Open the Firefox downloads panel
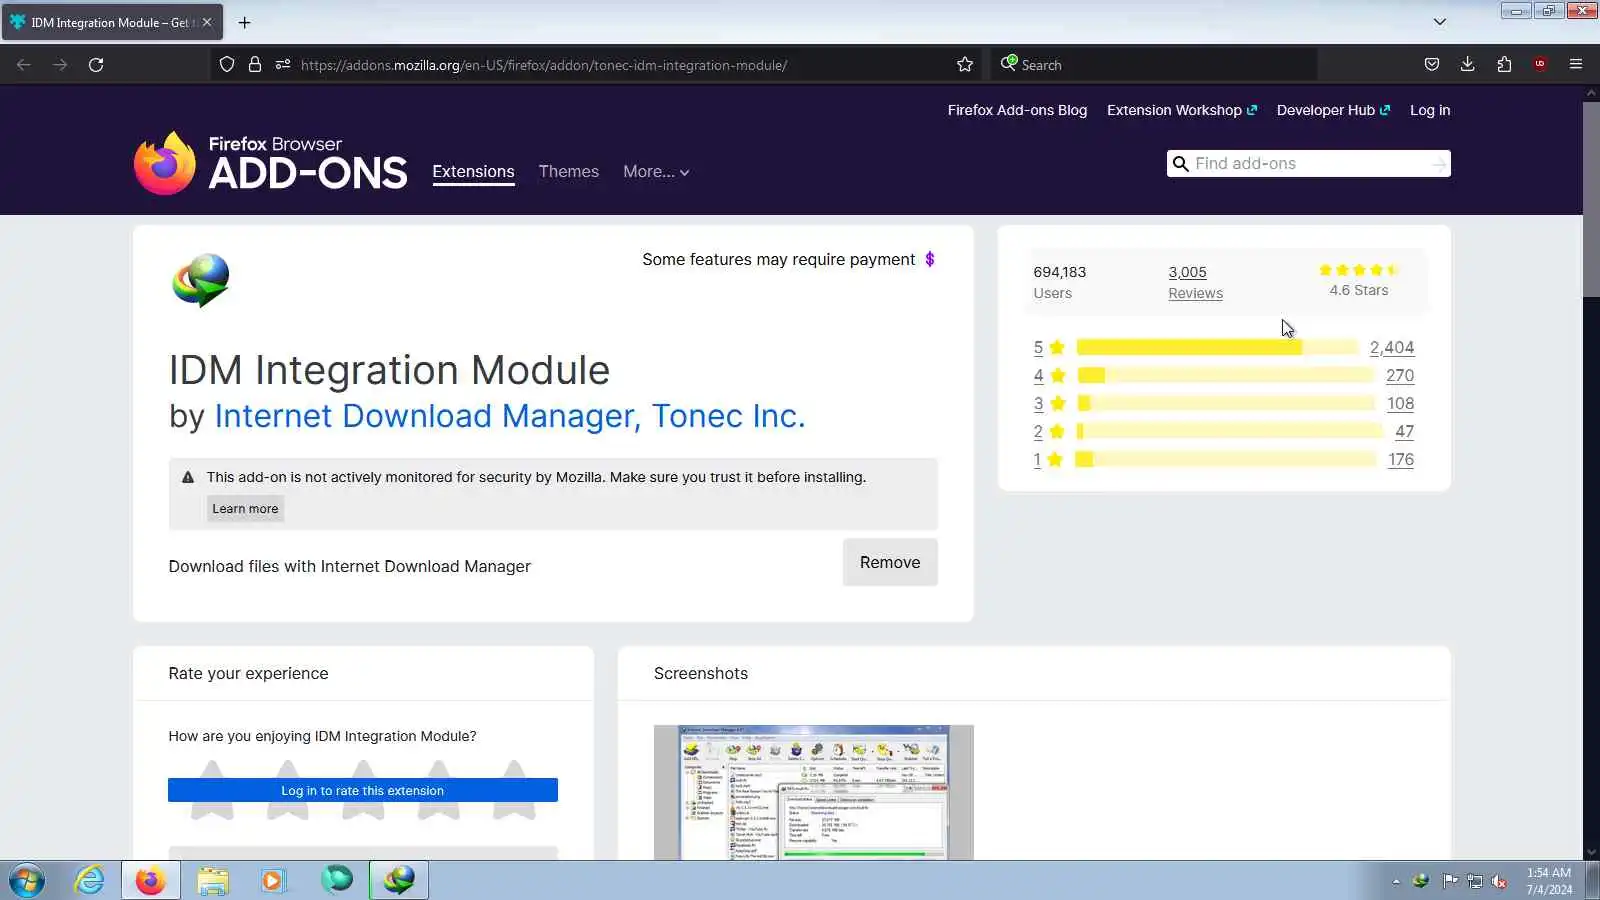Image resolution: width=1600 pixels, height=900 pixels. pos(1468,65)
